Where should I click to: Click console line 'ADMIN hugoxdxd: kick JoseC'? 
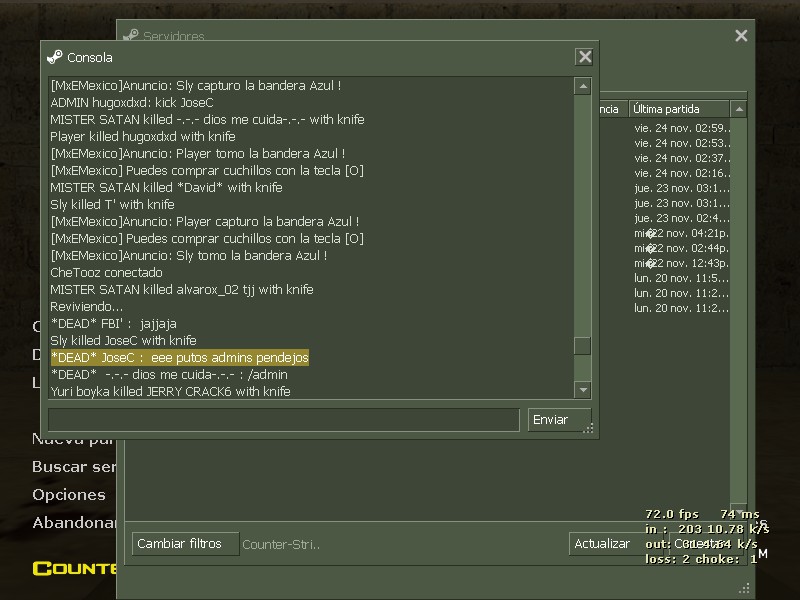pyautogui.click(x=132, y=103)
